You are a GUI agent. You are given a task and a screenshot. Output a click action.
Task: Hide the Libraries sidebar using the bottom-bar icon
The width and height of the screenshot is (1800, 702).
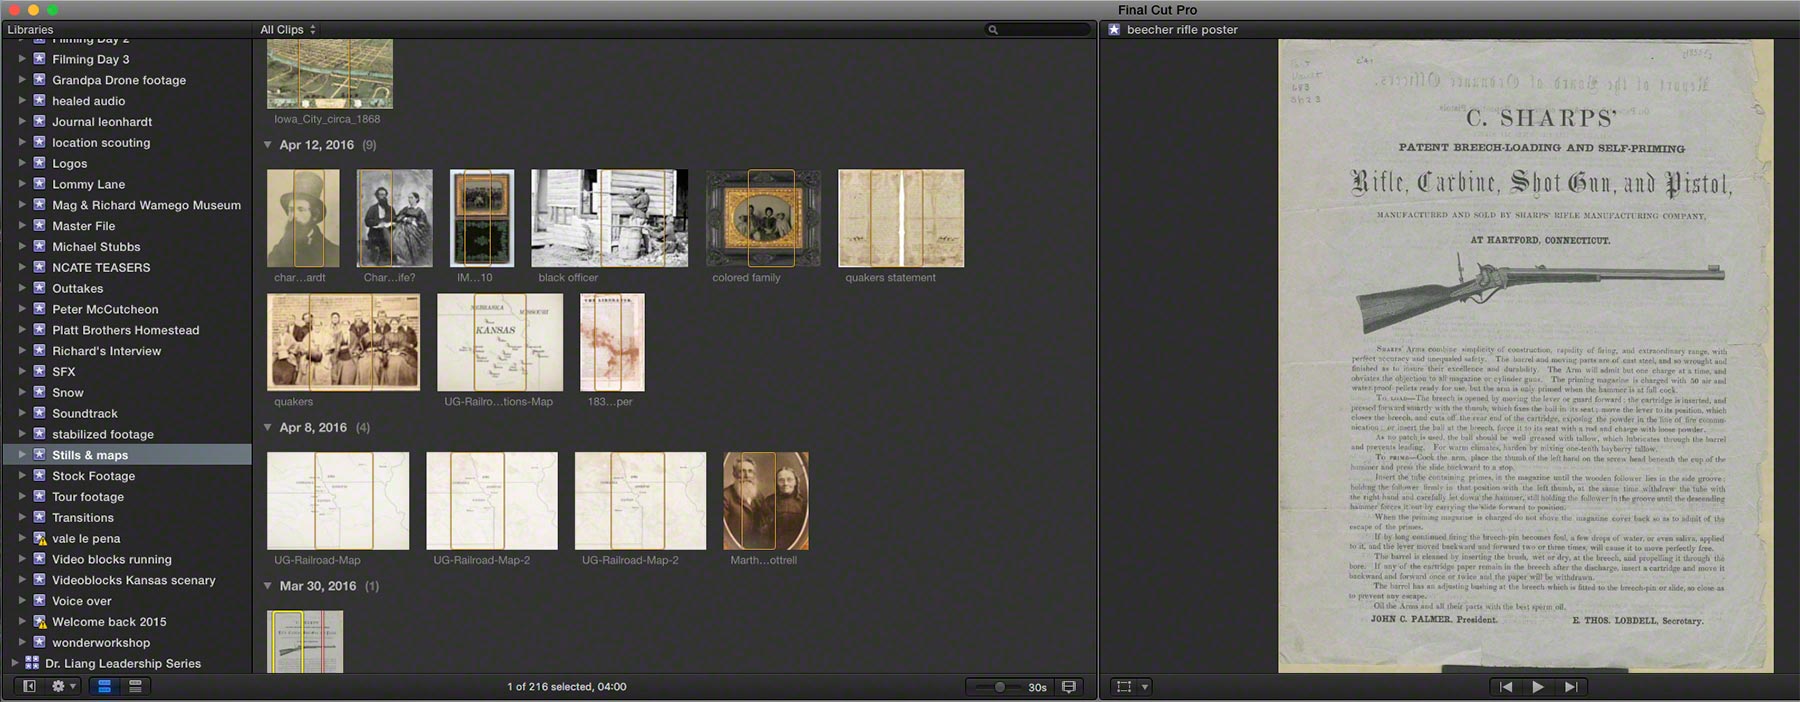point(29,686)
